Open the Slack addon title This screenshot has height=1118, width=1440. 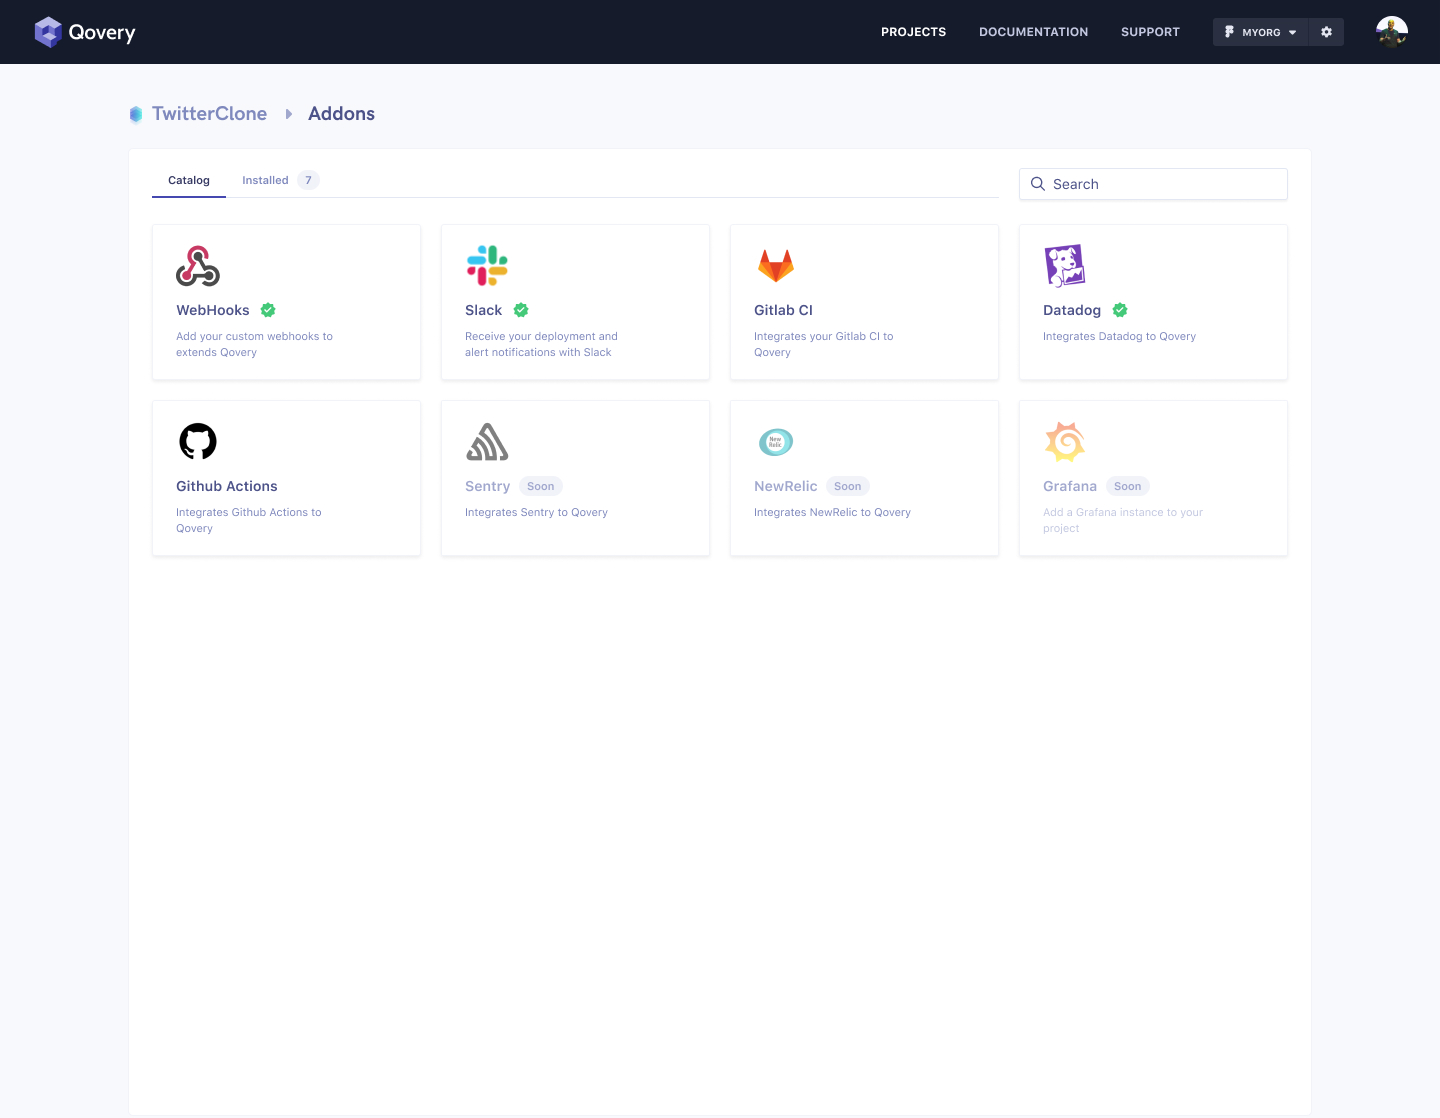(x=483, y=310)
